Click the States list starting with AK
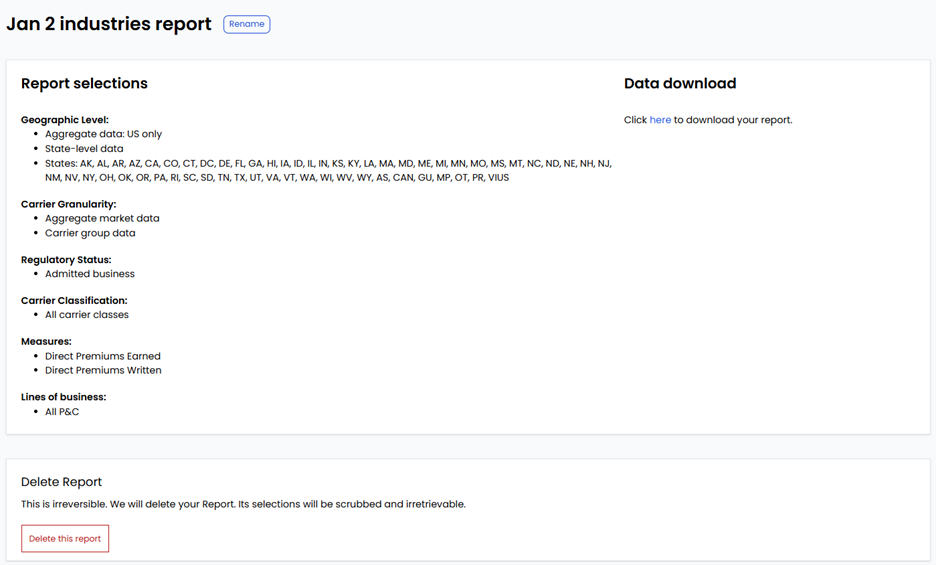936x565 pixels. click(x=328, y=171)
